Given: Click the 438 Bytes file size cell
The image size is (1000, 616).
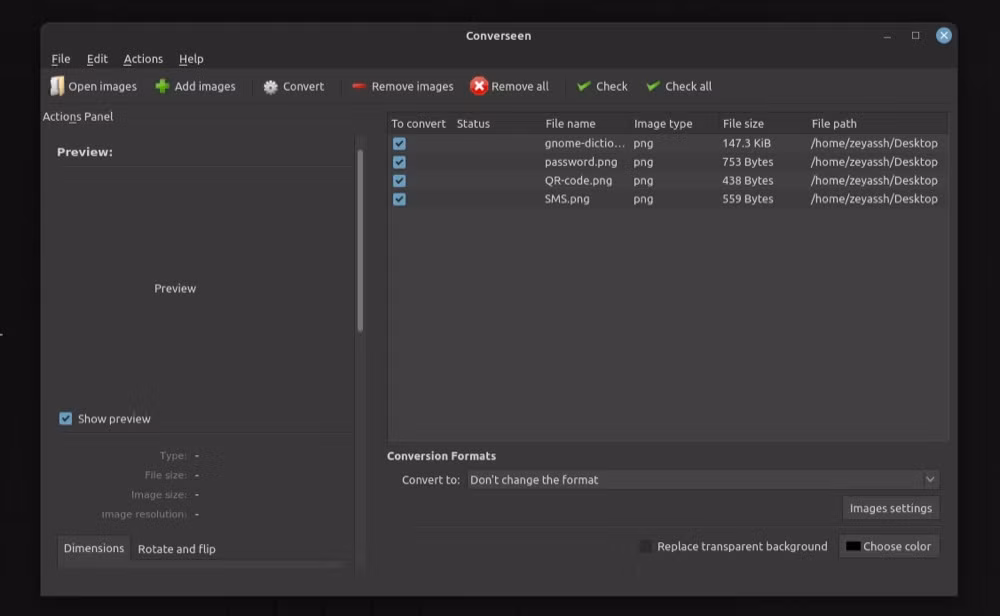Looking at the screenshot, I should tap(747, 180).
